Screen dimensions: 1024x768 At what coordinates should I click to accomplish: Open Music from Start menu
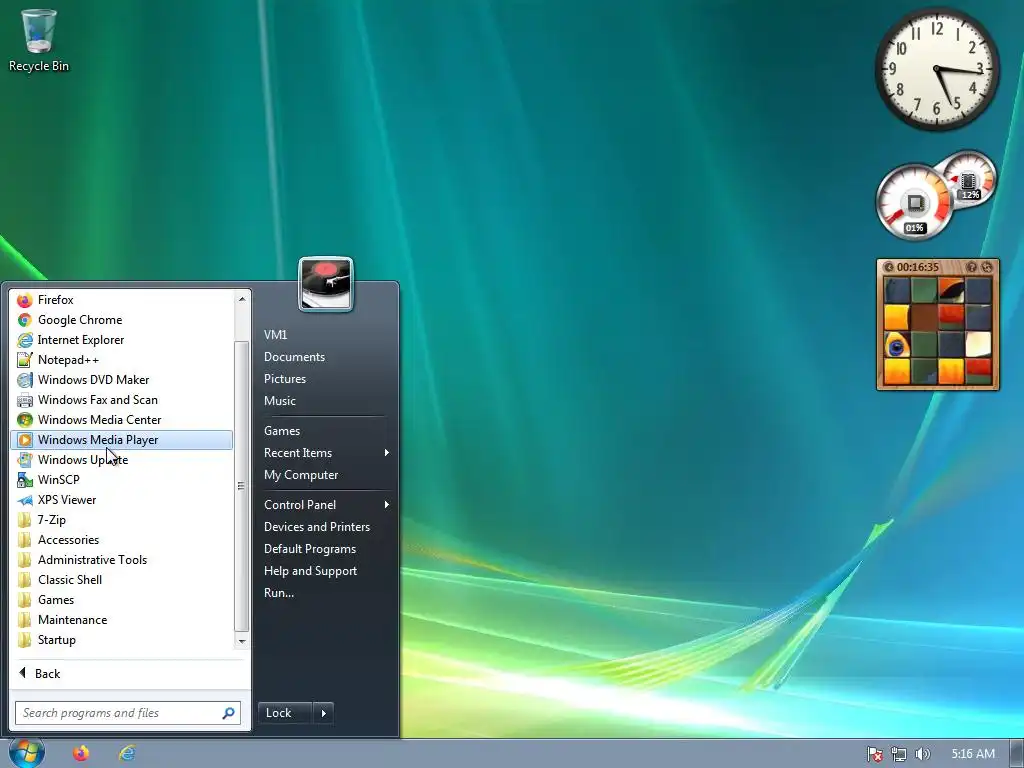point(325,401)
